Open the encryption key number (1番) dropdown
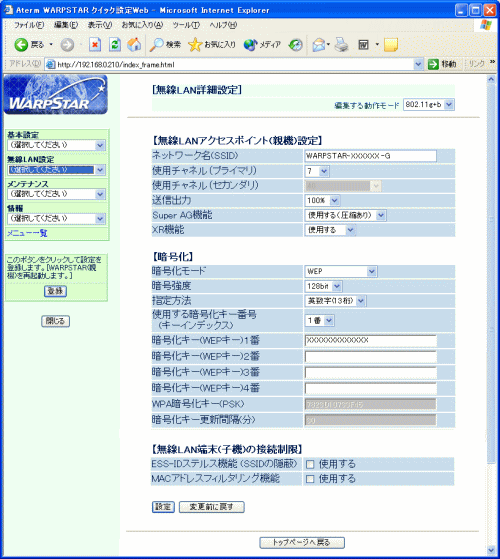 pyautogui.click(x=319, y=320)
